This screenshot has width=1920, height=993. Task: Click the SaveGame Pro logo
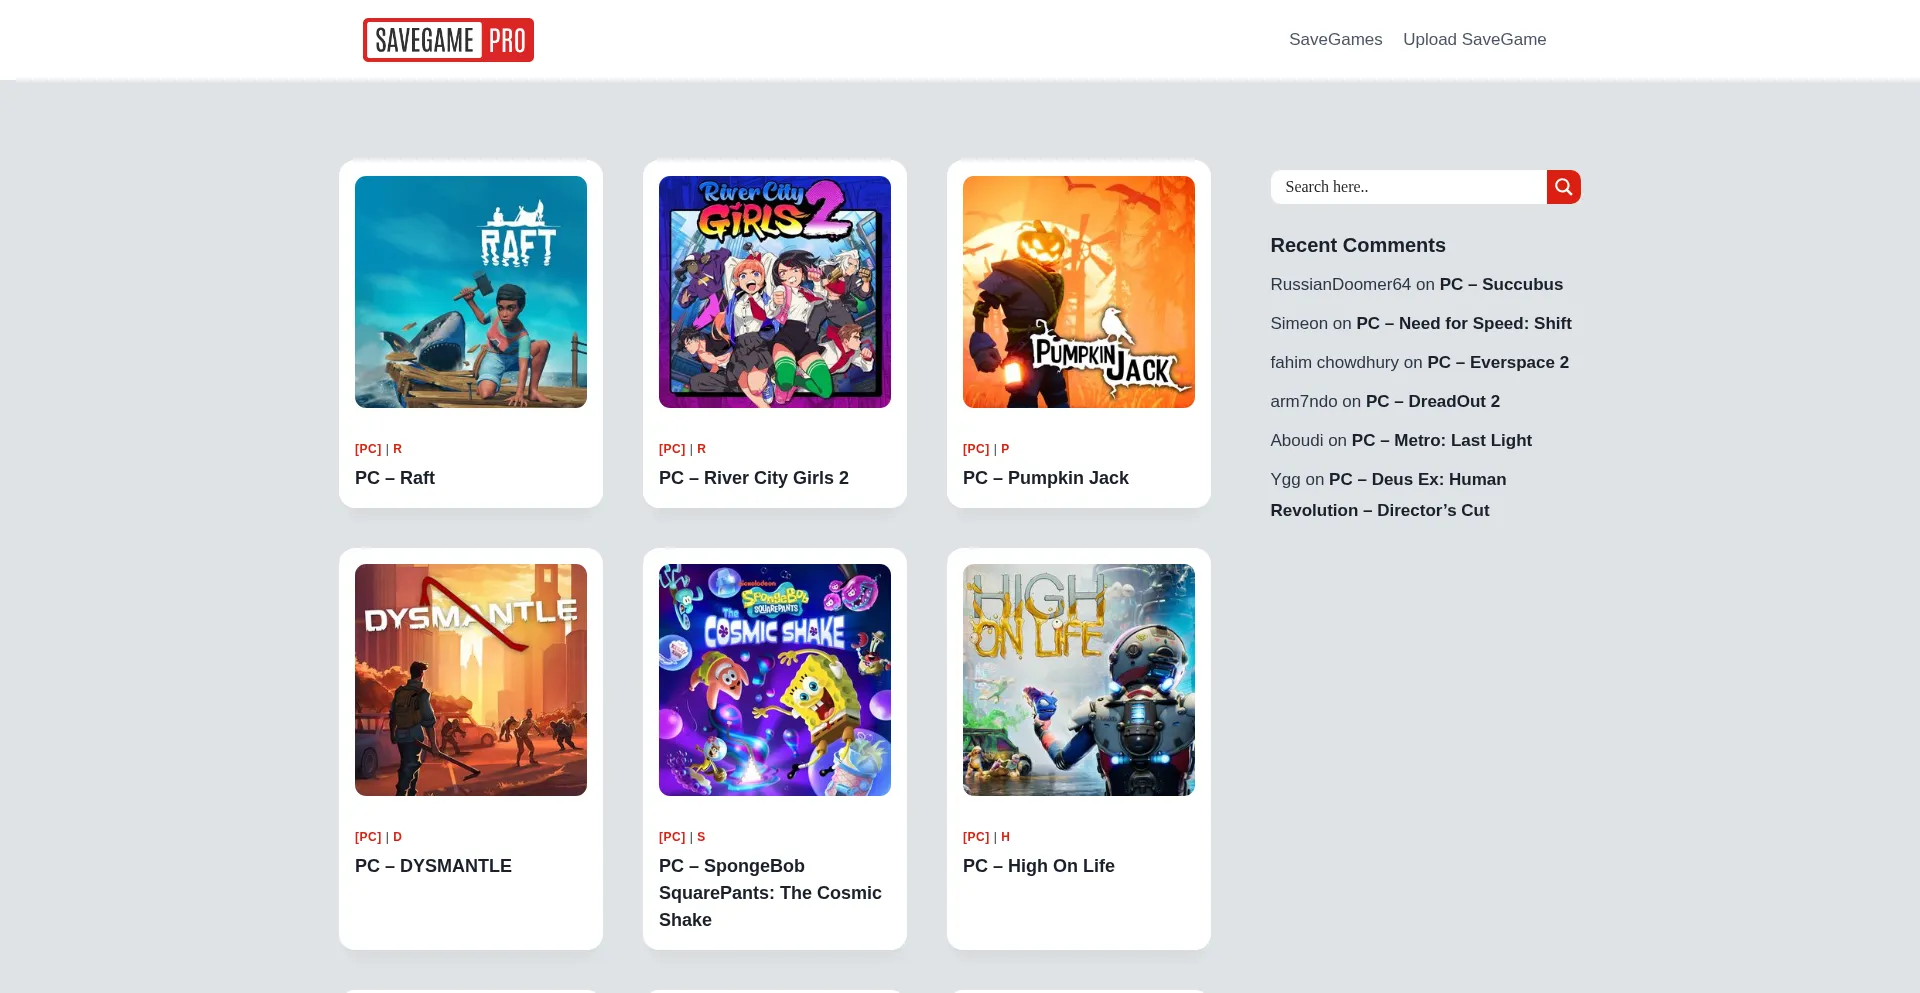click(x=448, y=40)
